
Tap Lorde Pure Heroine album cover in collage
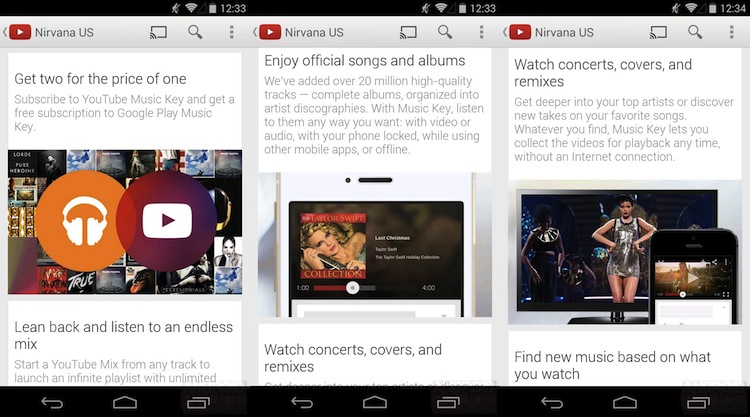click(22, 164)
